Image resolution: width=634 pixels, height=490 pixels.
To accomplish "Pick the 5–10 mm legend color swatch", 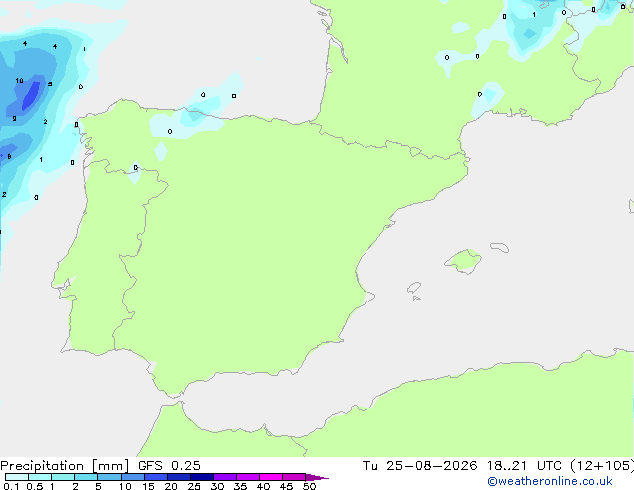I will [109, 477].
